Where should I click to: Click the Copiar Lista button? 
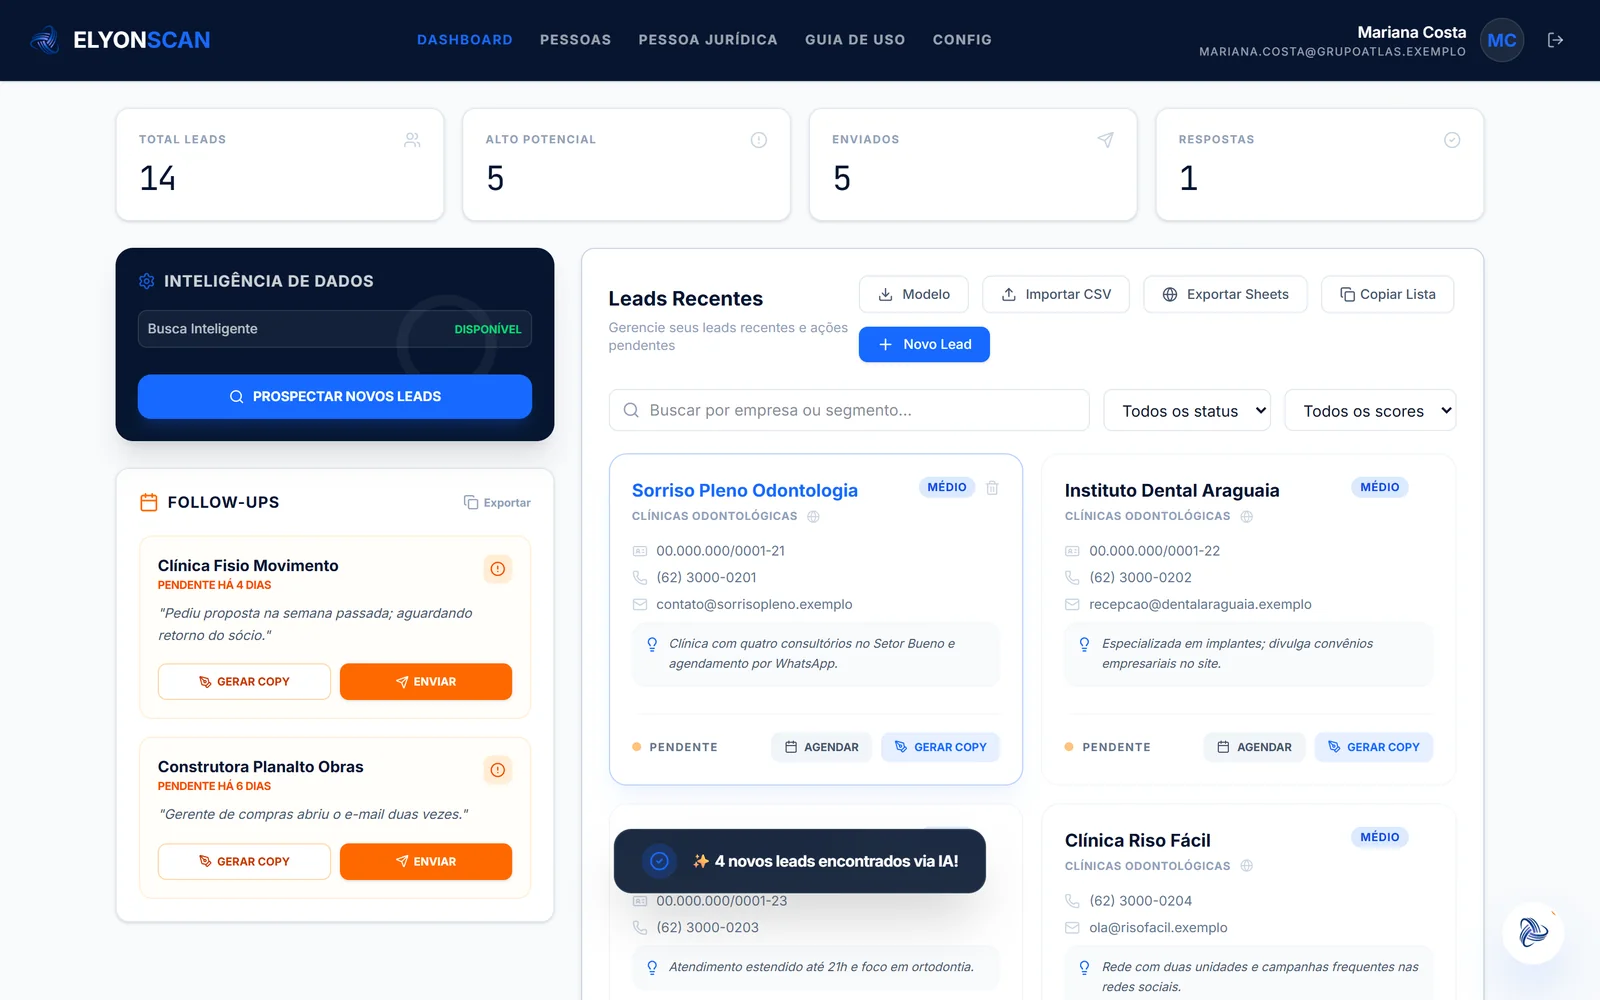(1387, 295)
